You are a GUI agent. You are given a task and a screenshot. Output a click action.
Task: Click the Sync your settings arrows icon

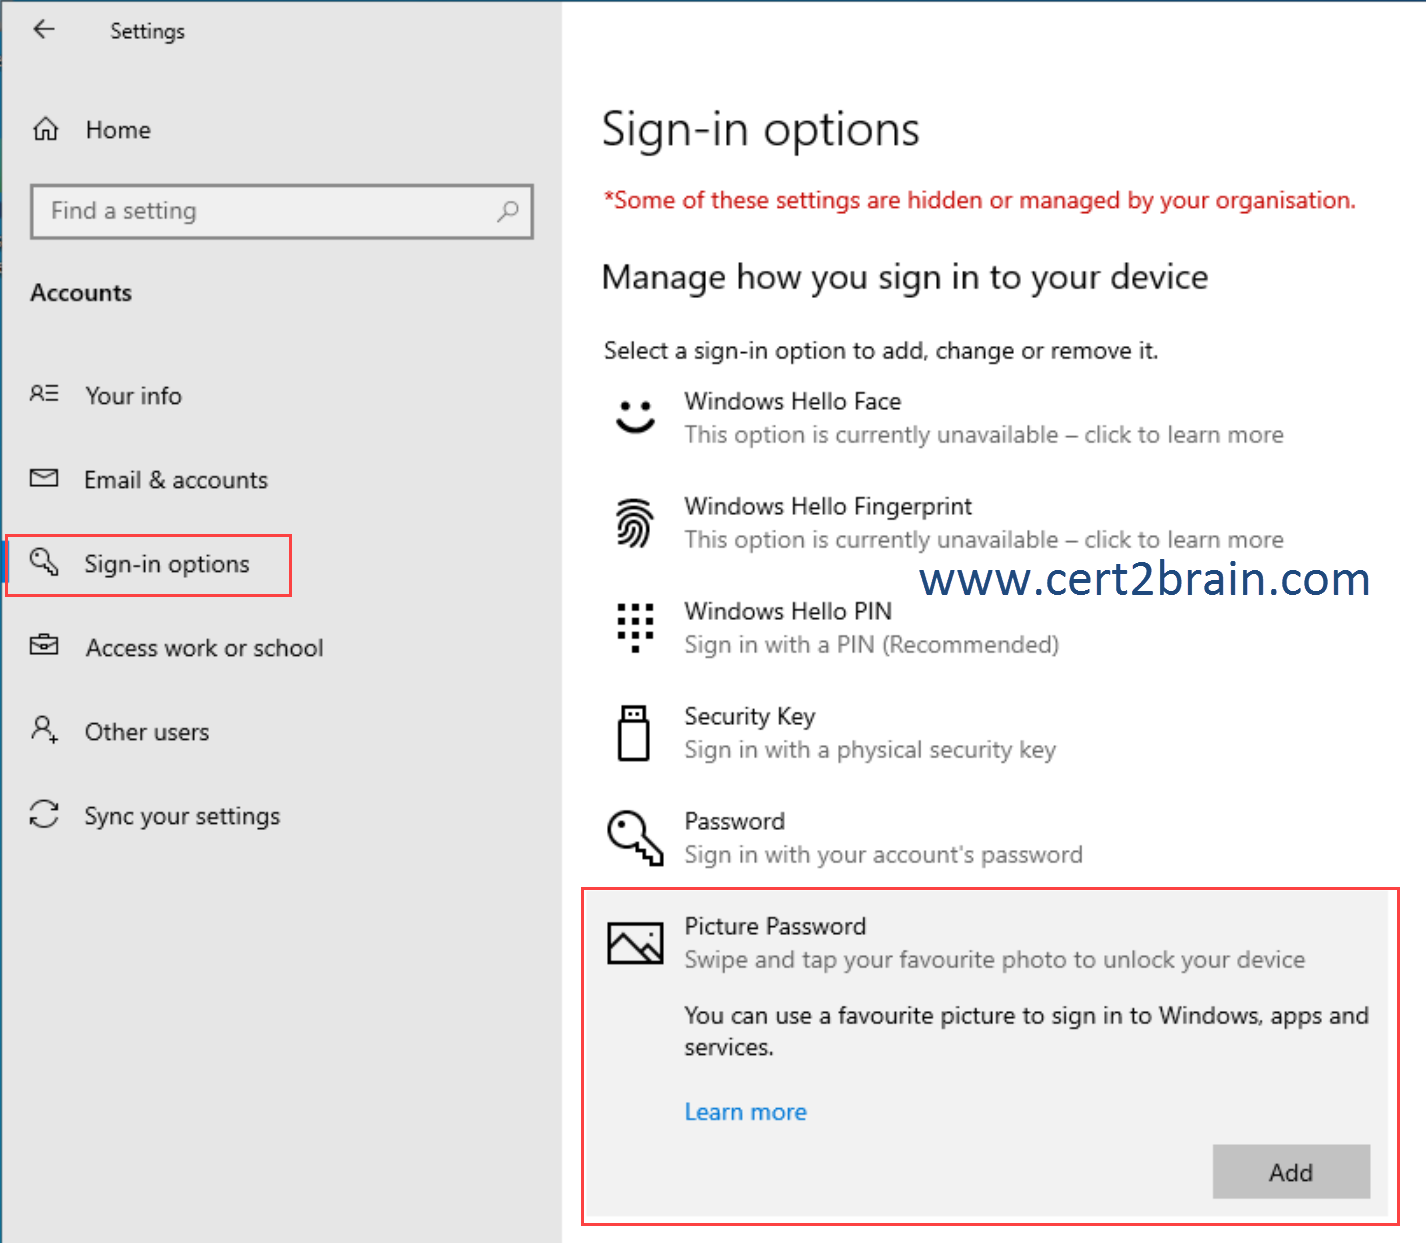(44, 814)
